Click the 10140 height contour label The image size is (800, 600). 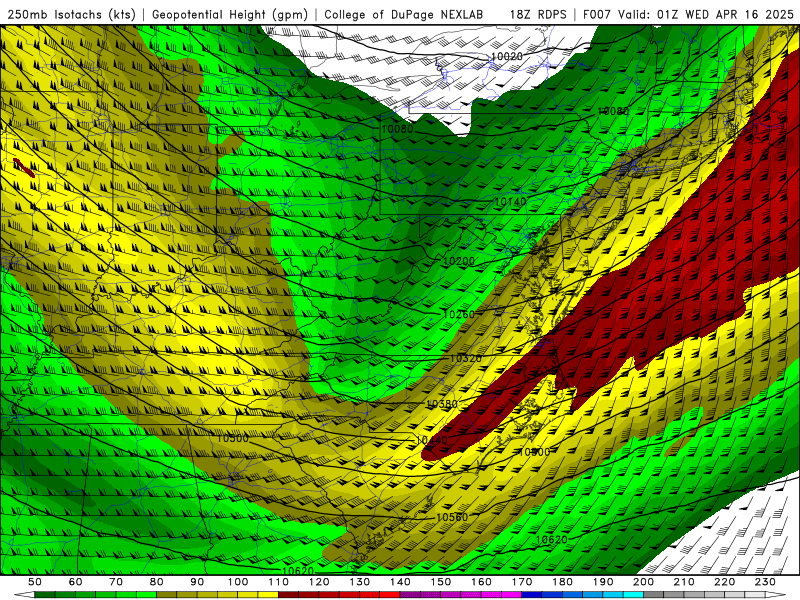click(x=510, y=202)
